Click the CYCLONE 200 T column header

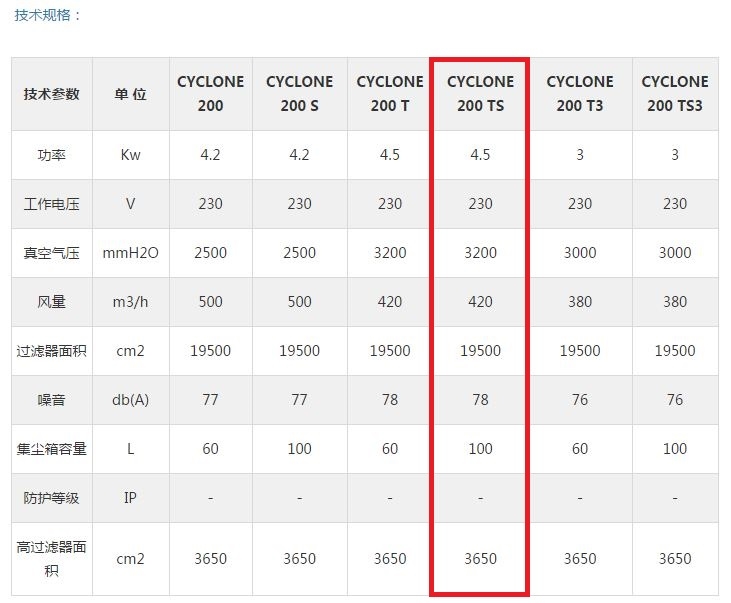pyautogui.click(x=390, y=94)
